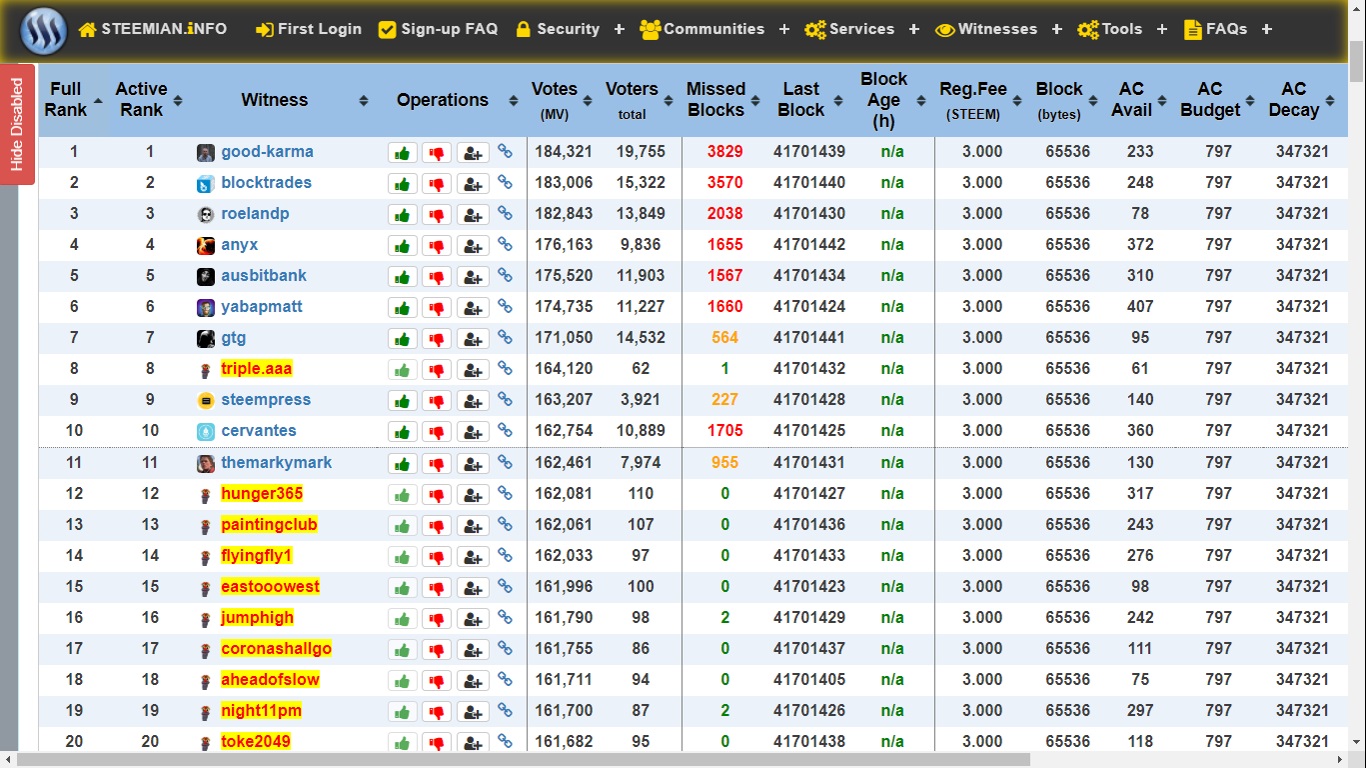Open the link icon for anyx
Screen dimensions: 1366x768
[505, 245]
